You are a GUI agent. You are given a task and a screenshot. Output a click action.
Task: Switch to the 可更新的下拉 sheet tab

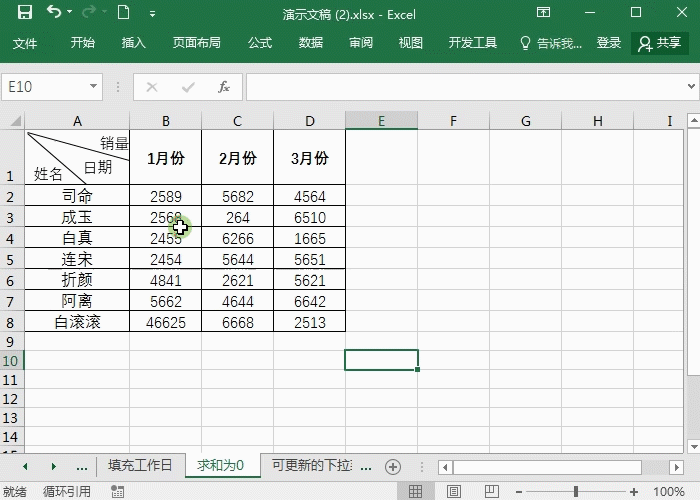pos(312,465)
